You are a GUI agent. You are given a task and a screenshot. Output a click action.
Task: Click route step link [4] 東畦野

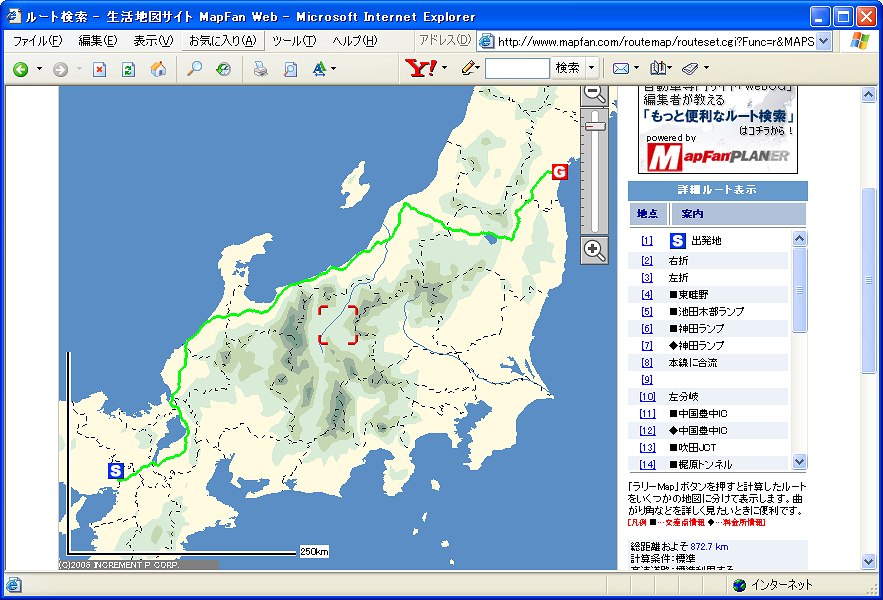(x=646, y=295)
